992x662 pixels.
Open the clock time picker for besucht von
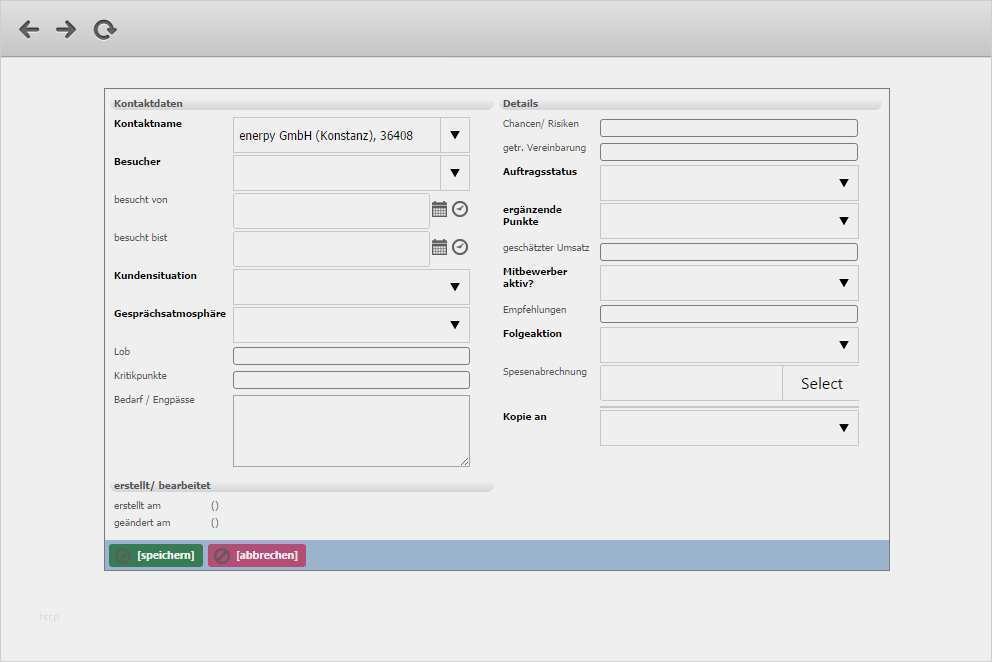pyautogui.click(x=460, y=209)
